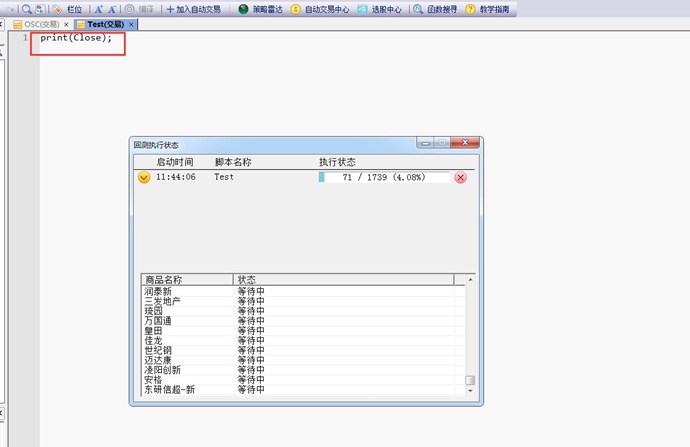Close the Test(交易) tab
690x447 pixels.
pyautogui.click(x=132, y=24)
